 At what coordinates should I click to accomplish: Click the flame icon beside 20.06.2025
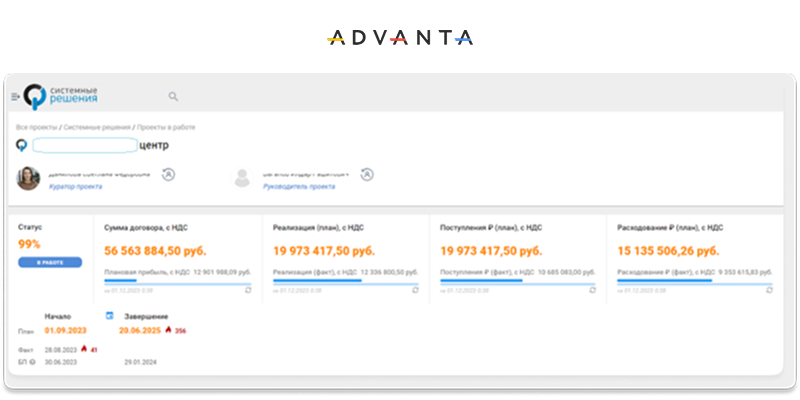tap(168, 330)
